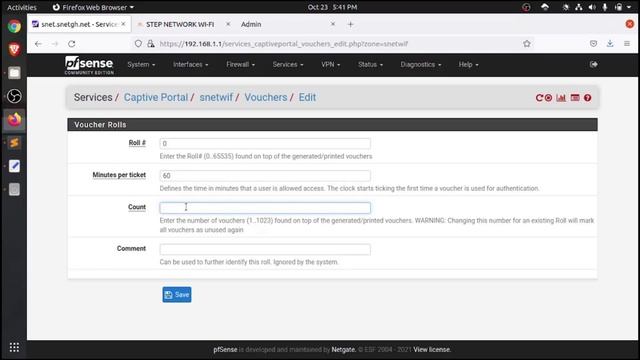The image size is (640, 360).
Task: Close the STEP NETWORK WI-FI tab
Action: [x=228, y=24]
